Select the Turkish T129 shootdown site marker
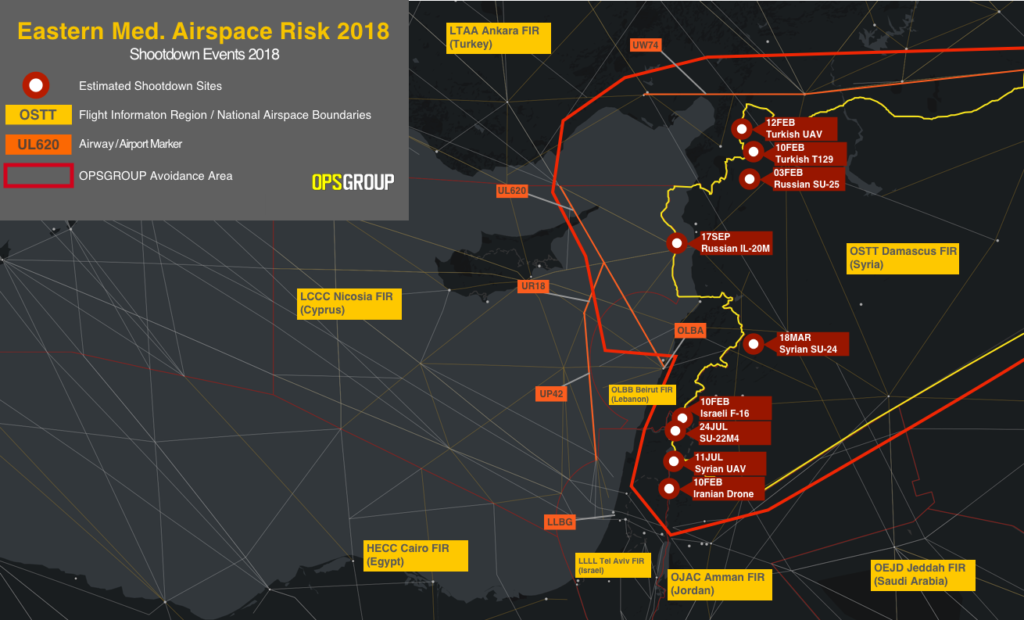 754,152
